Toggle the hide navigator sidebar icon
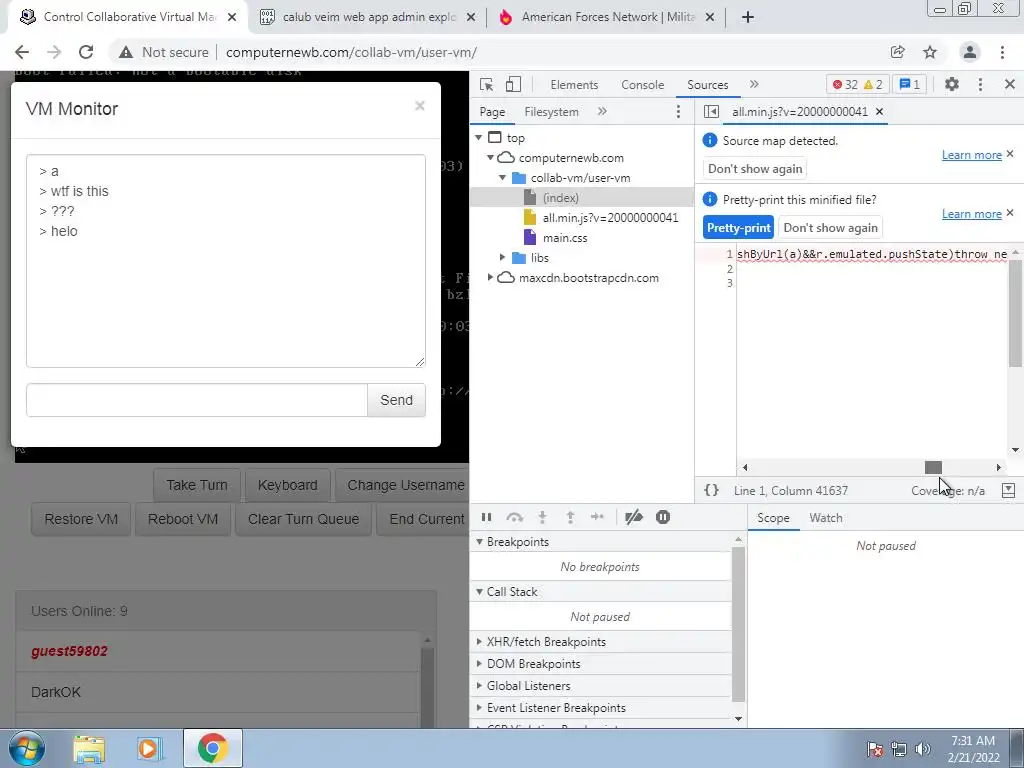 [x=711, y=112]
